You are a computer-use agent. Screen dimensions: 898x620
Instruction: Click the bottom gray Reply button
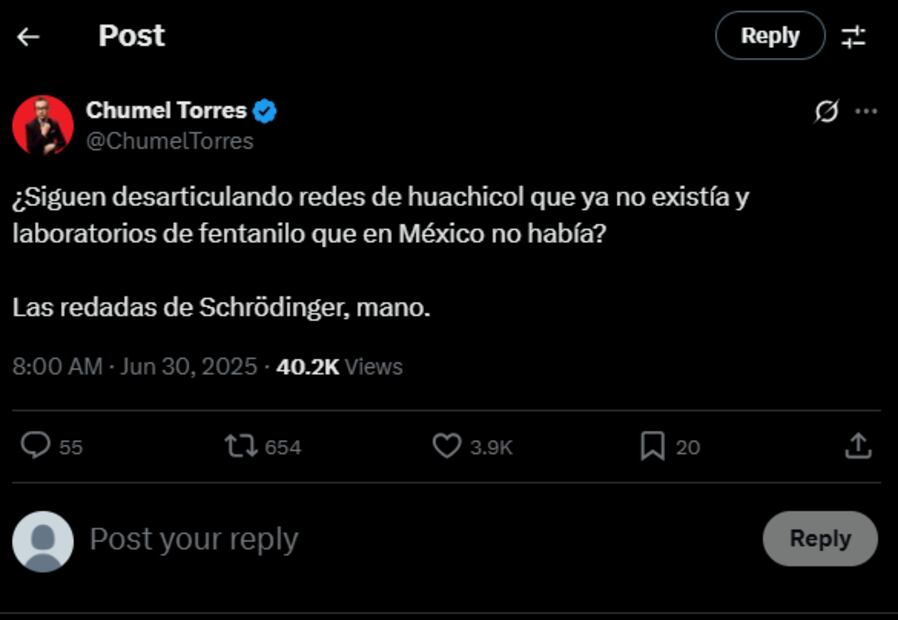tap(820, 539)
